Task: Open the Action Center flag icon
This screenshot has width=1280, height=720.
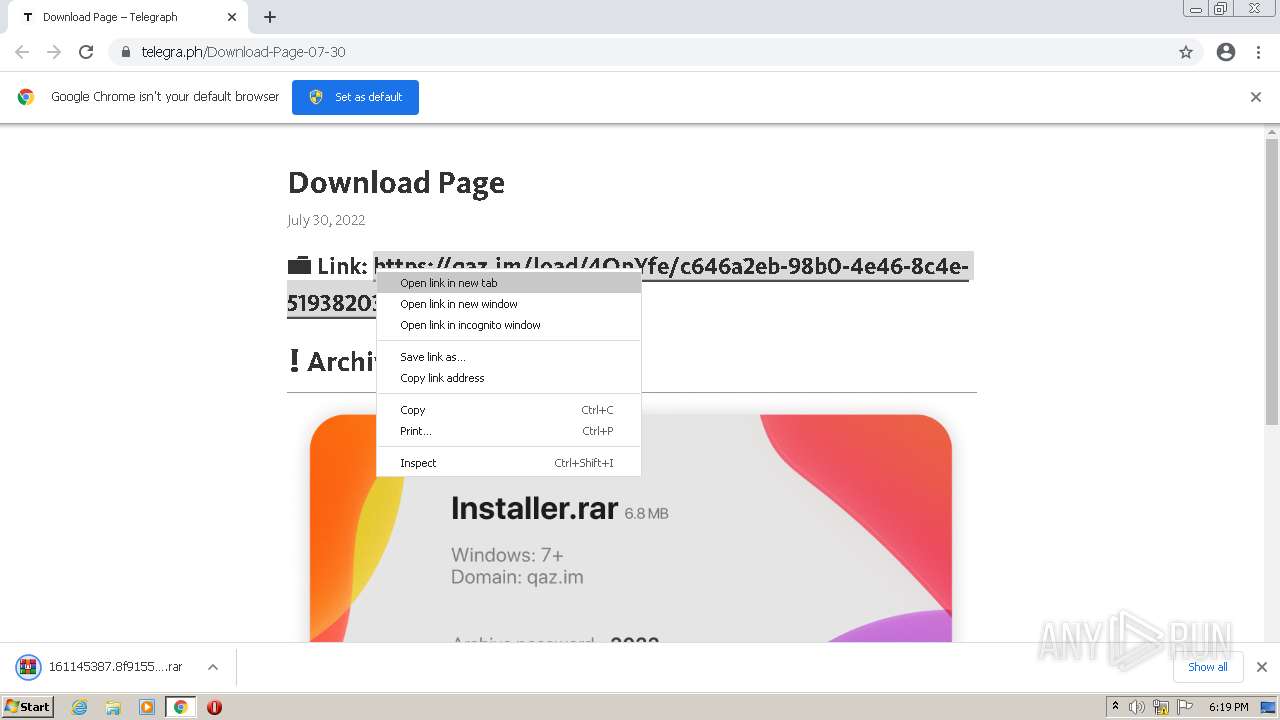Action: point(1184,707)
